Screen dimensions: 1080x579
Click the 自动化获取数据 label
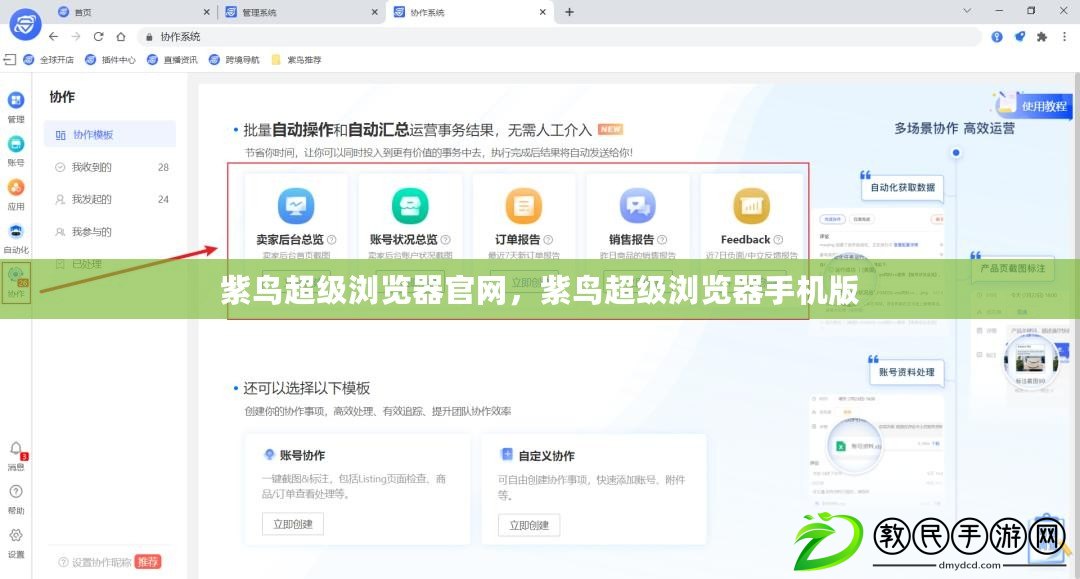coord(902,187)
